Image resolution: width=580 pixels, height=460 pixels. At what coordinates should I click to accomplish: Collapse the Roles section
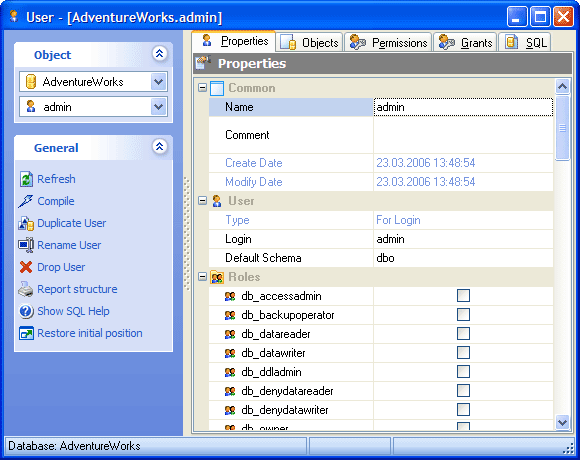click(202, 277)
